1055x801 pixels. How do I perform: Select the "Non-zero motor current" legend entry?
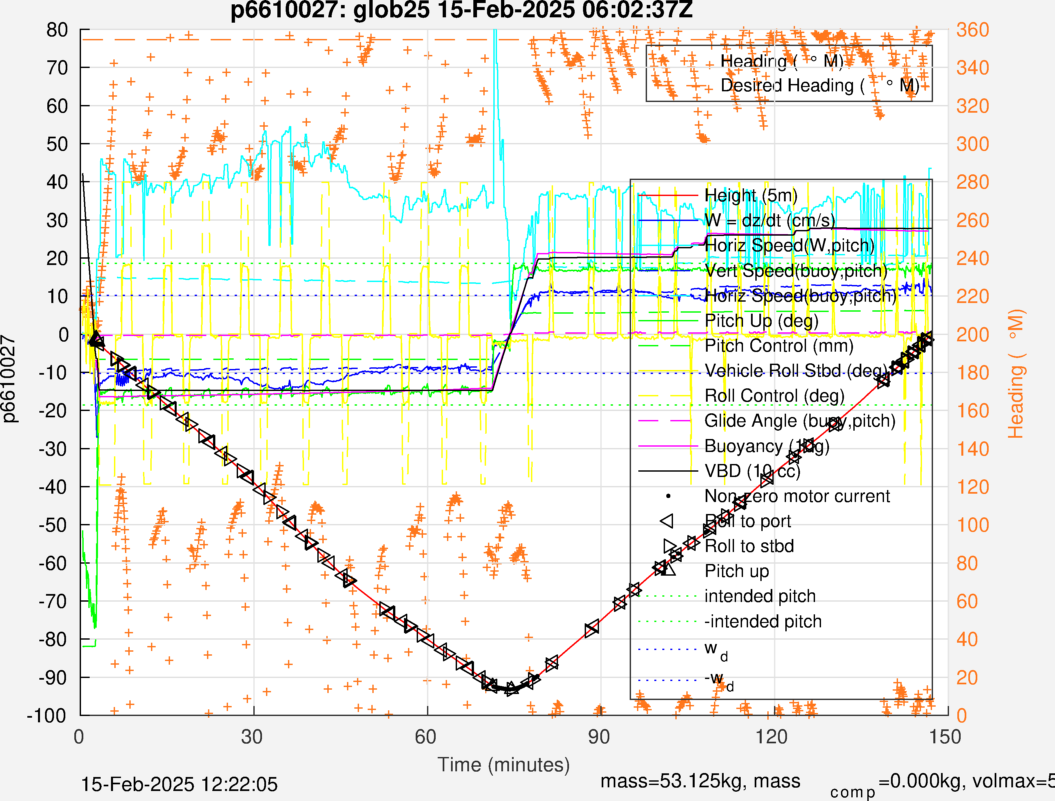point(797,496)
